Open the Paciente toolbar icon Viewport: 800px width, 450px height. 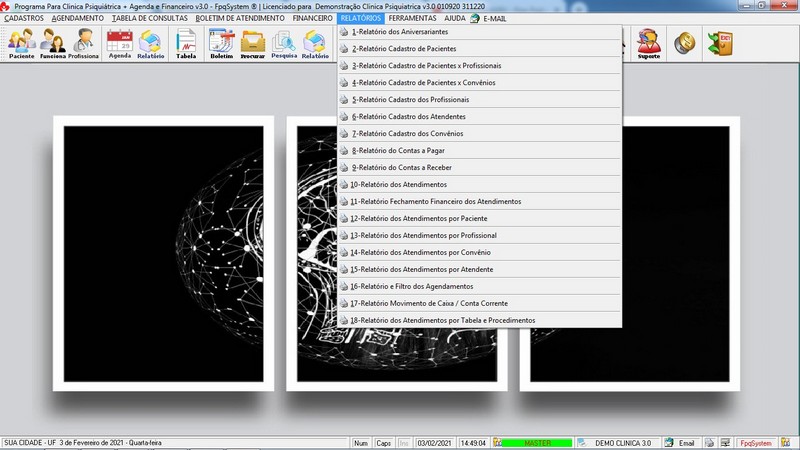tap(21, 43)
